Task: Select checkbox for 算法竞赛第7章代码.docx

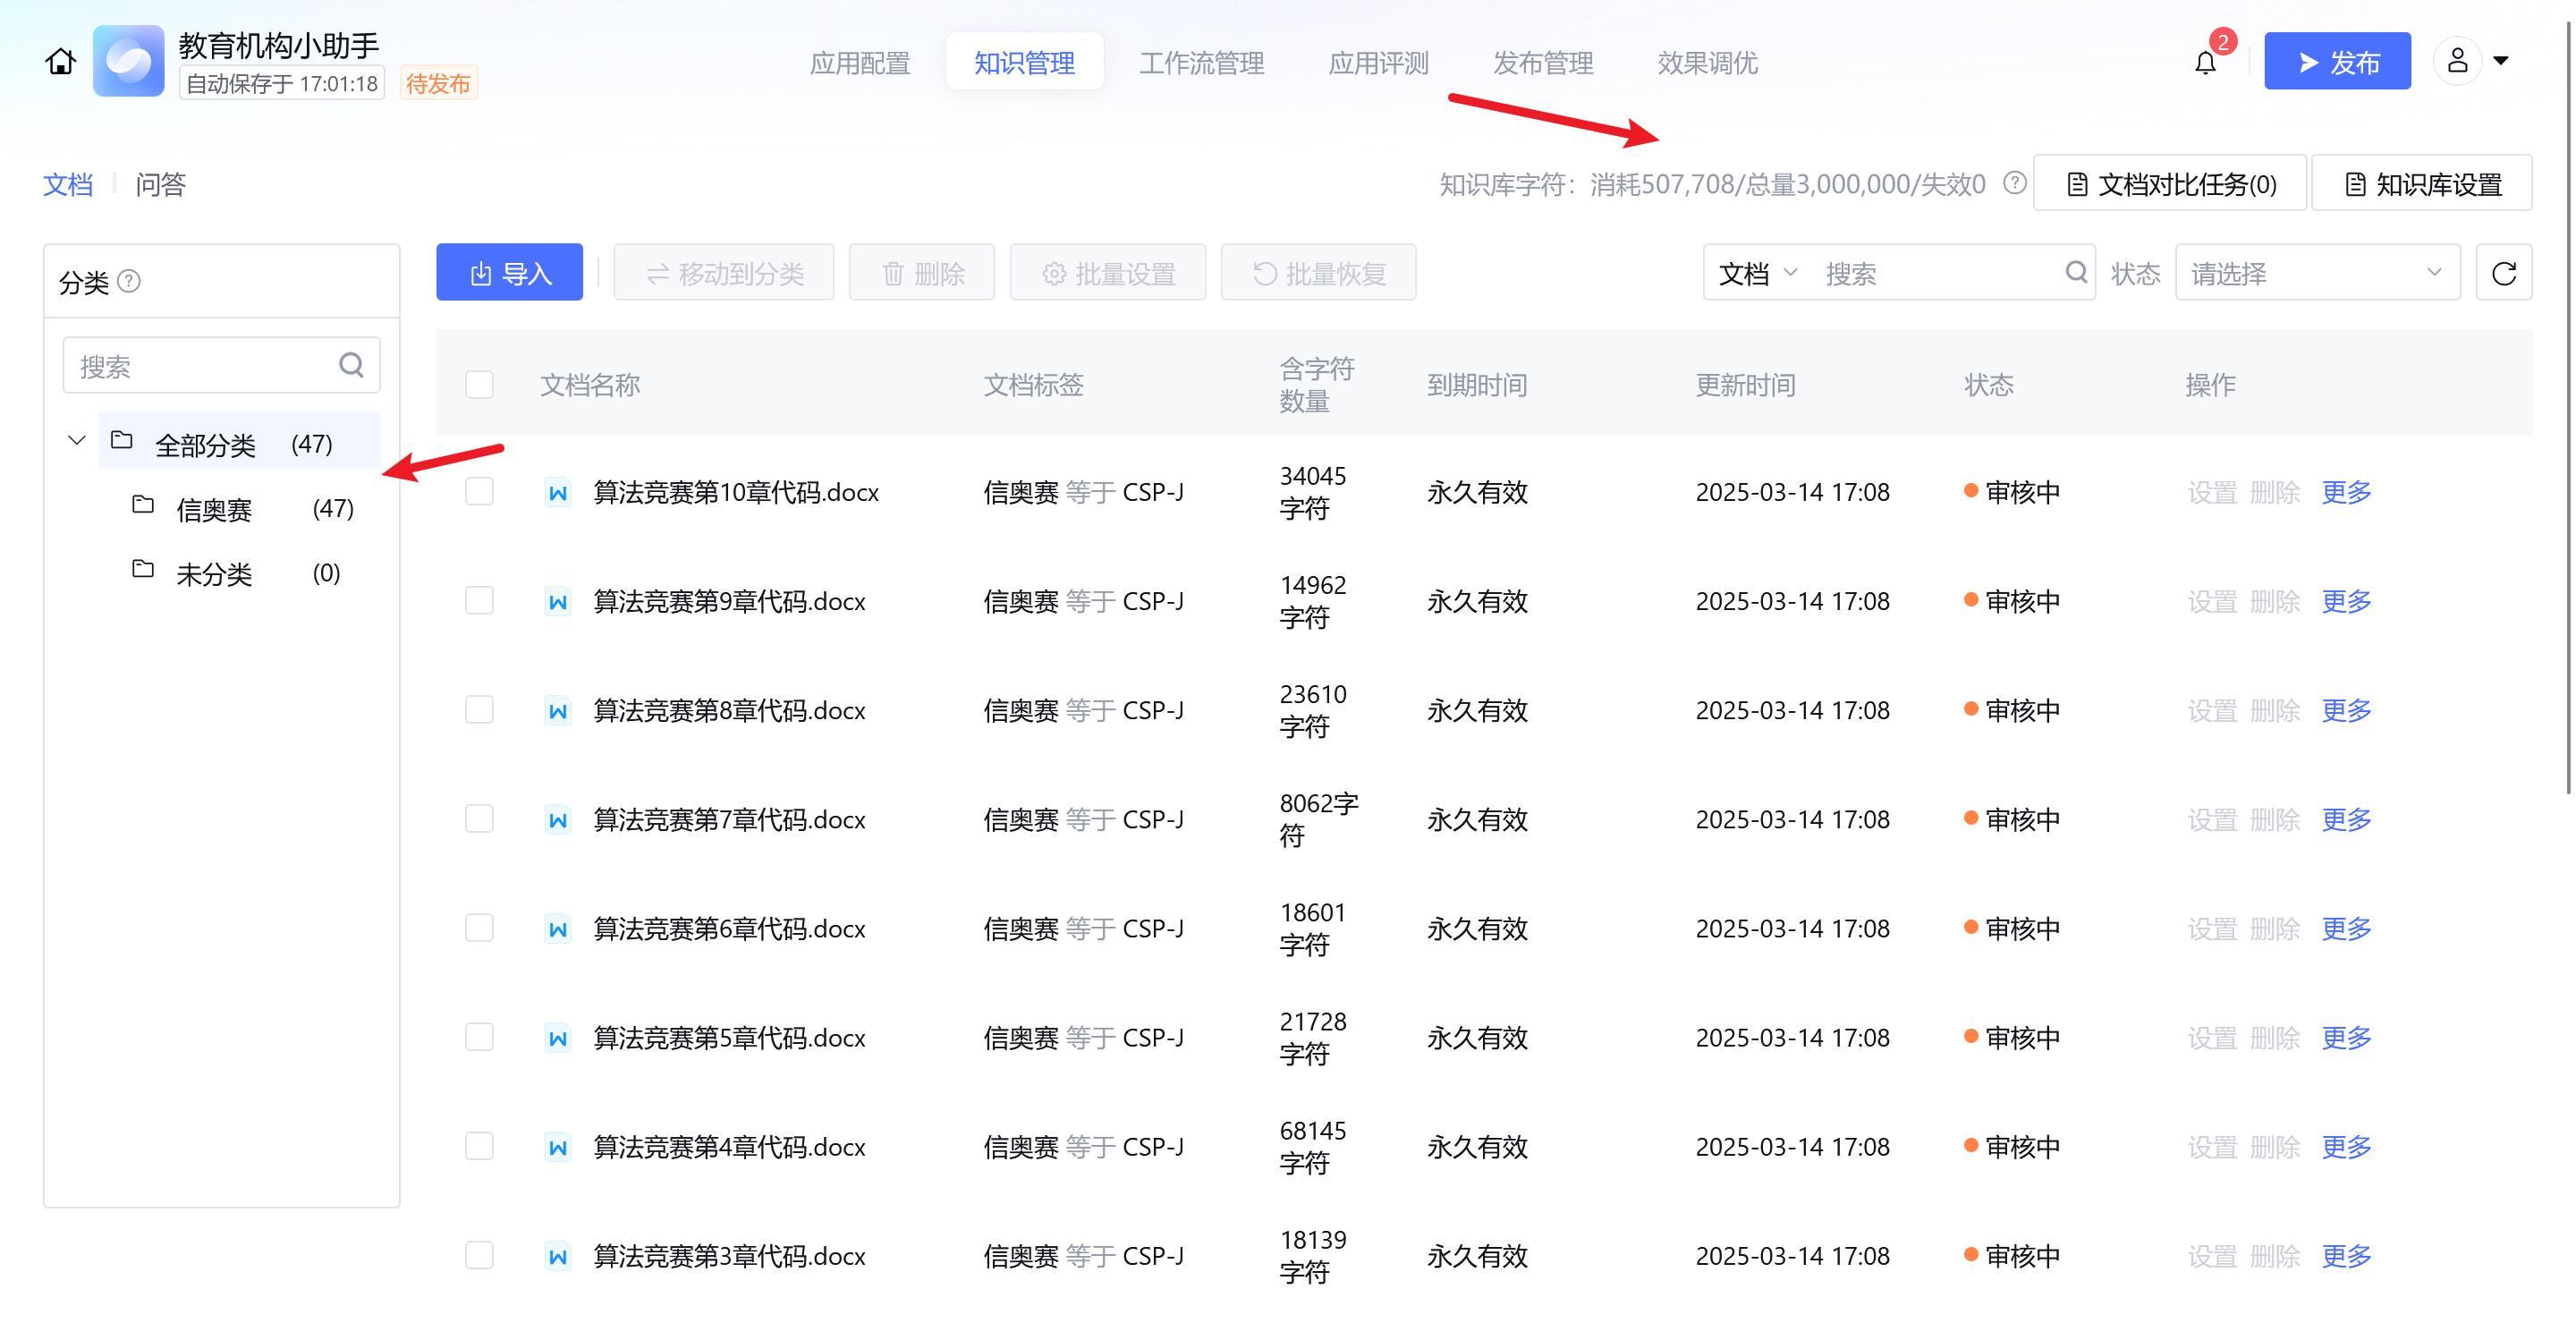Action: tap(480, 819)
